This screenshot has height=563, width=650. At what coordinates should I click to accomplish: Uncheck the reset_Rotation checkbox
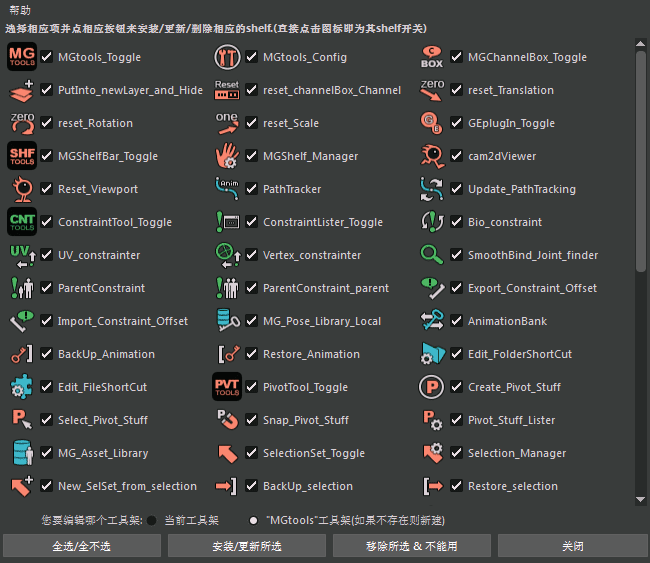click(x=46, y=123)
